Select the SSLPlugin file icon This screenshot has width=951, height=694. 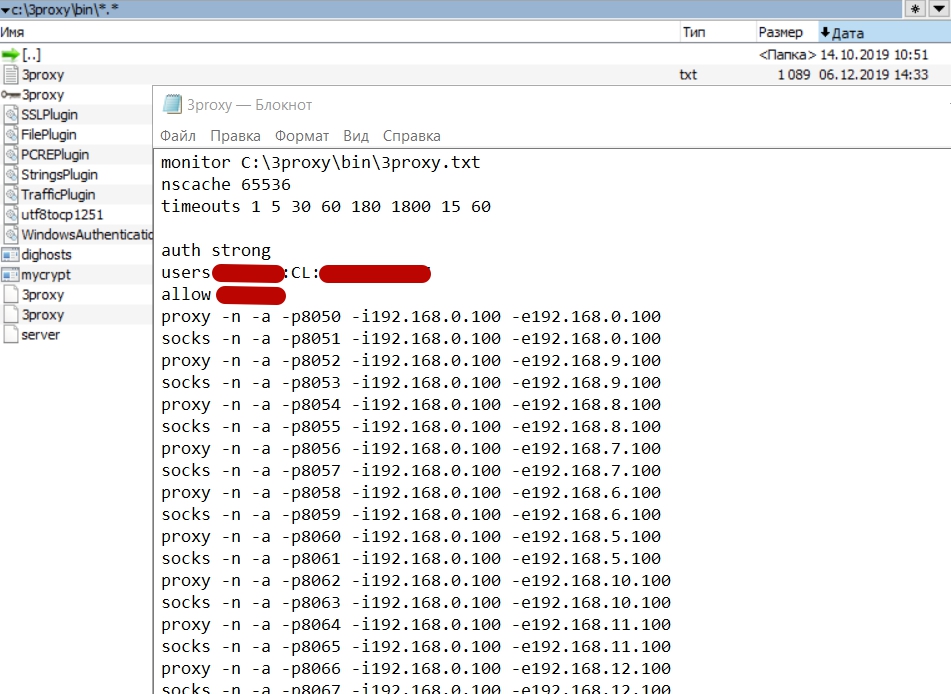11,115
